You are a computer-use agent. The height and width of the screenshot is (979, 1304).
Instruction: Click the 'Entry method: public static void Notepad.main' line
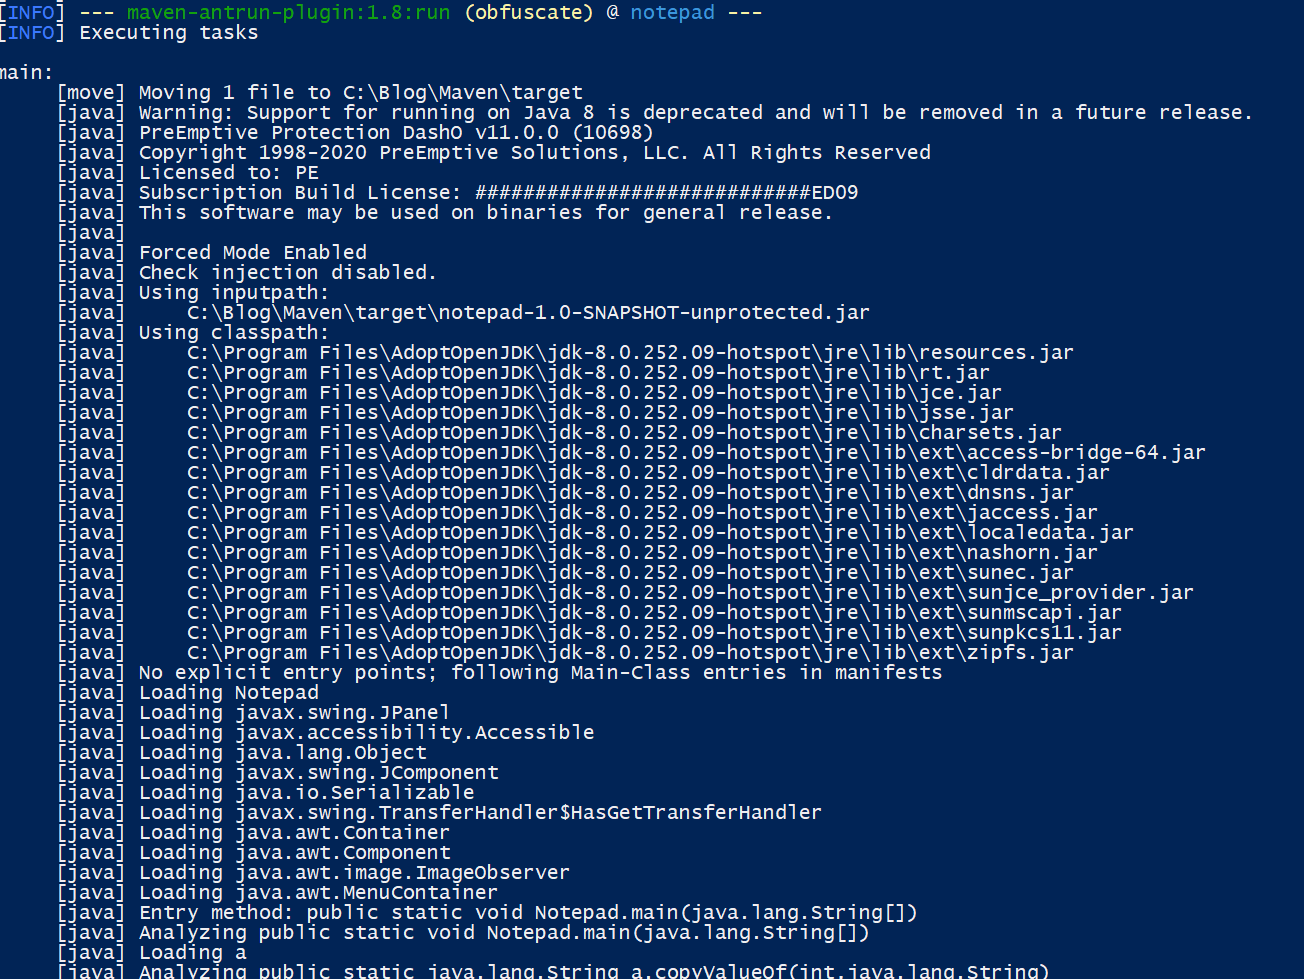(x=527, y=913)
